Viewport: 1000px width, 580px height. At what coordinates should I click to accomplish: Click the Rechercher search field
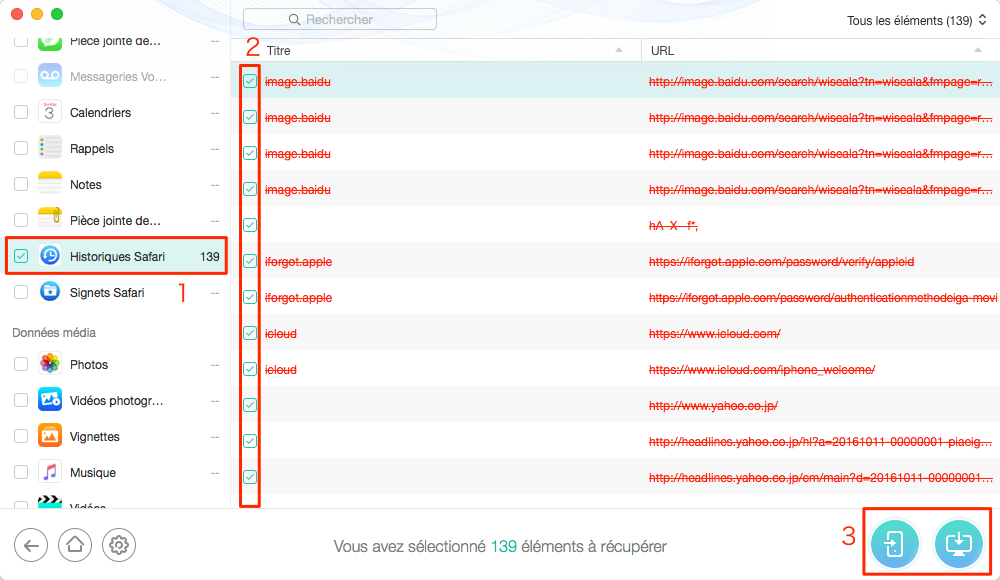pyautogui.click(x=340, y=19)
